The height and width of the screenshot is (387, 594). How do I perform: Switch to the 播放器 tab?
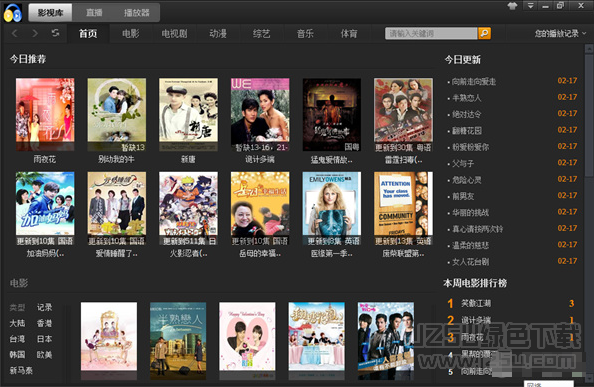(x=137, y=13)
